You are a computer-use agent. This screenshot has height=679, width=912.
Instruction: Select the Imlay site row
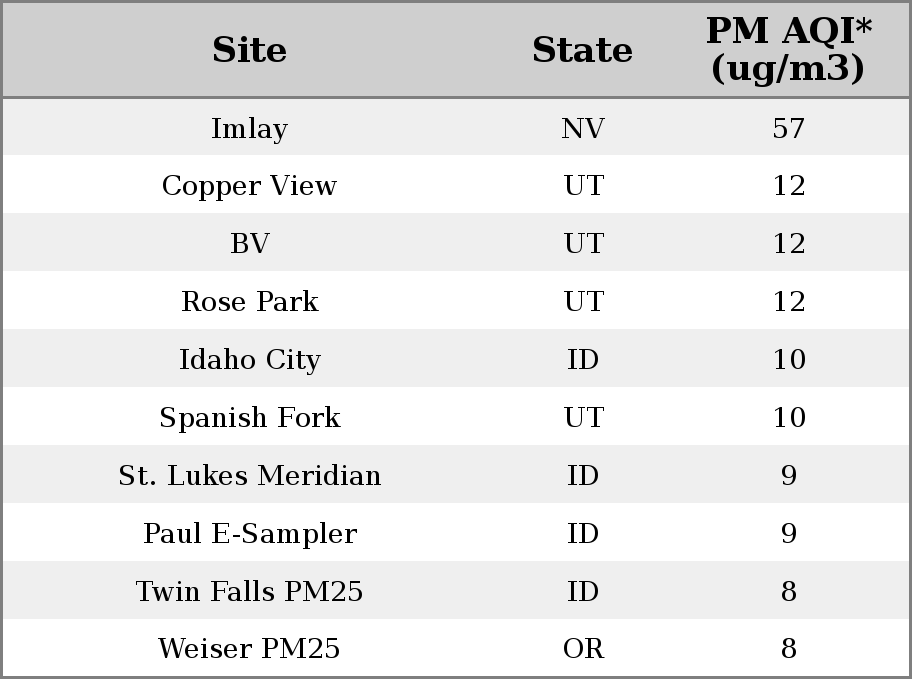click(x=456, y=127)
